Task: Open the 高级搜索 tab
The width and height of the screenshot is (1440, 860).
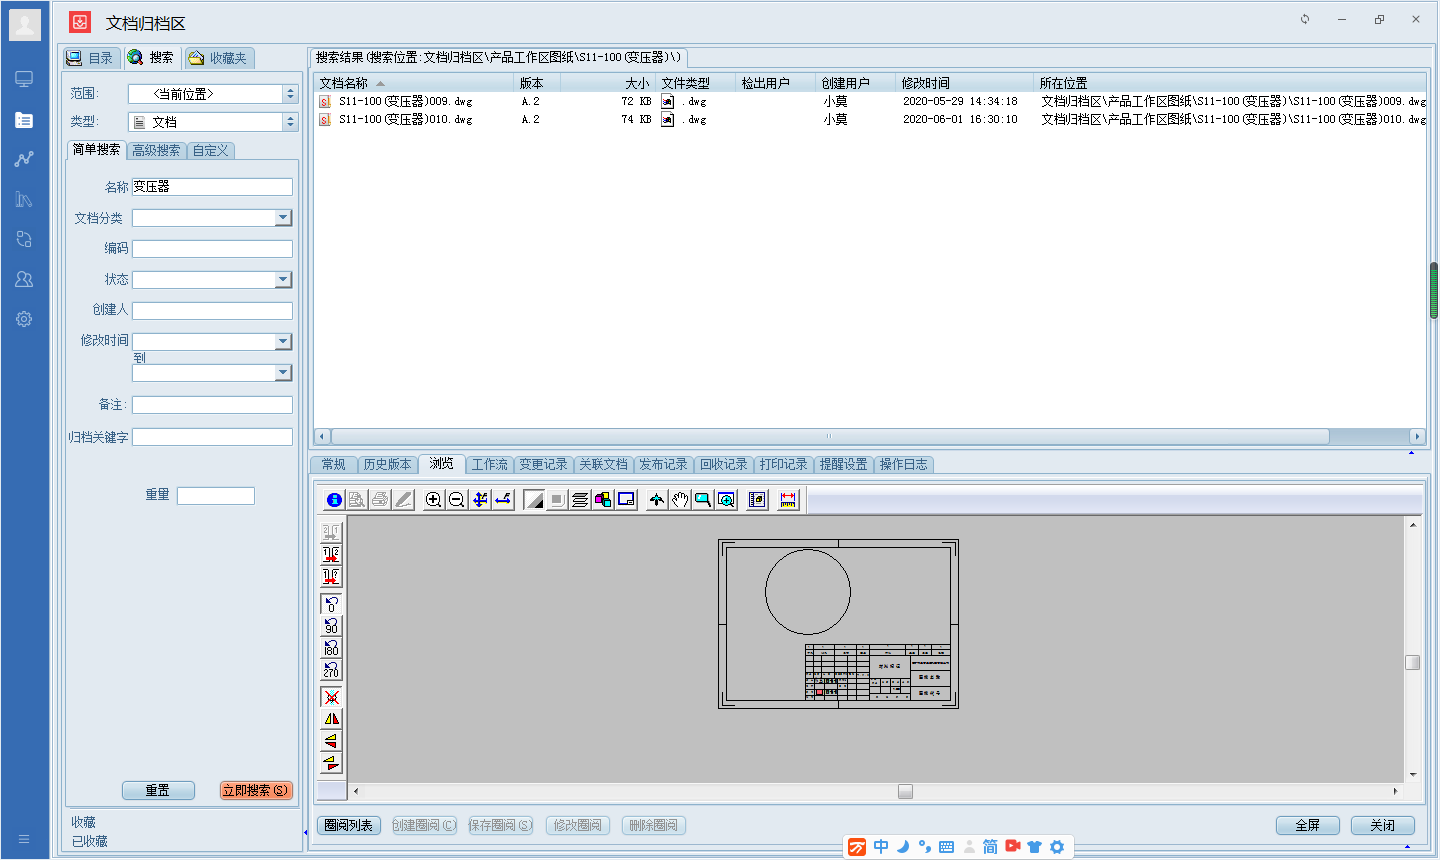Action: (156, 151)
